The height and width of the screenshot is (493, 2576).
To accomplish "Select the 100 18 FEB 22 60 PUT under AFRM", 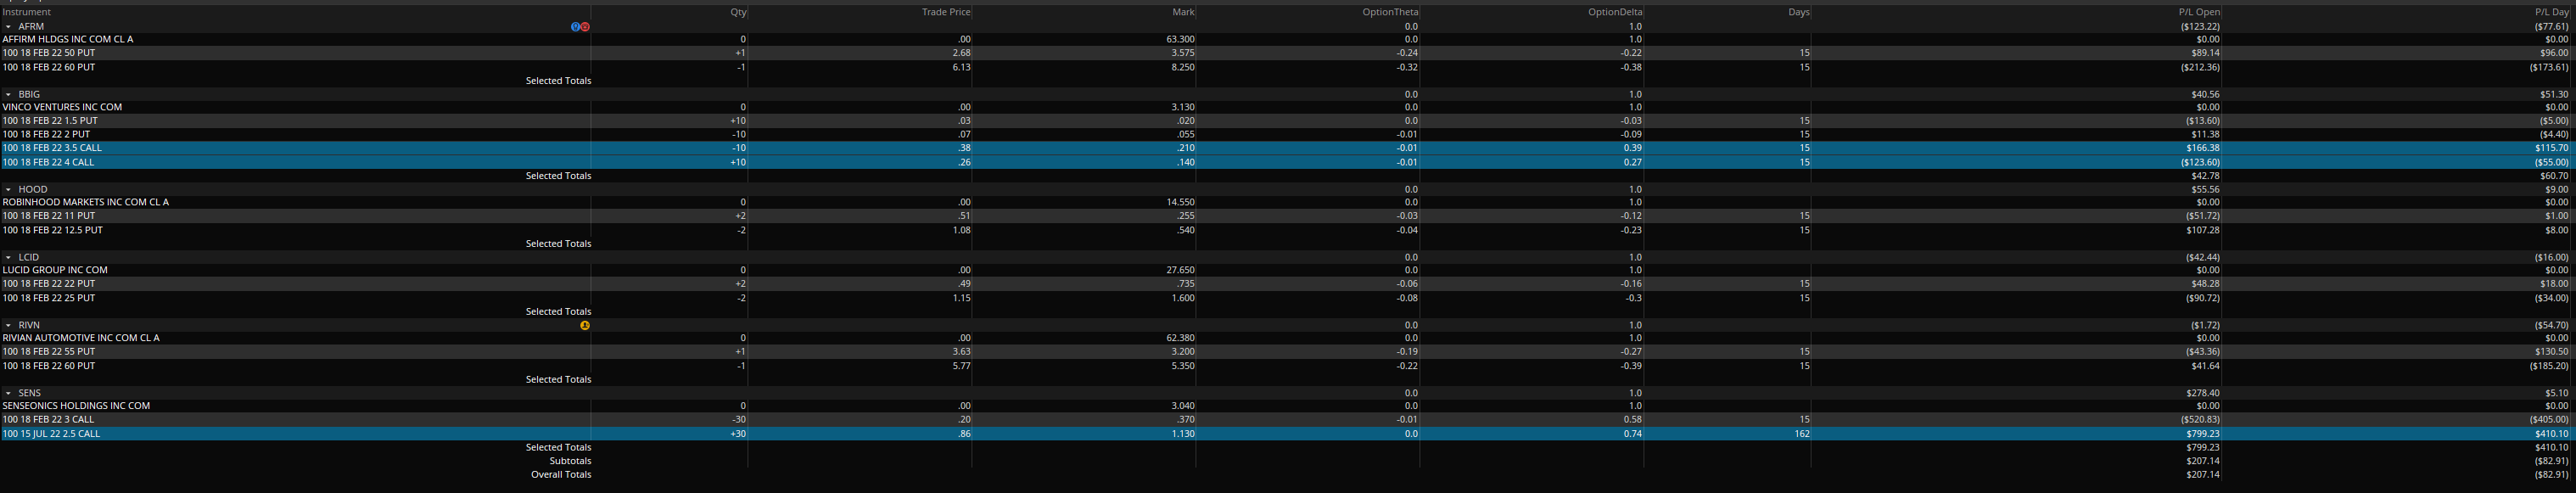I will (1288, 67).
